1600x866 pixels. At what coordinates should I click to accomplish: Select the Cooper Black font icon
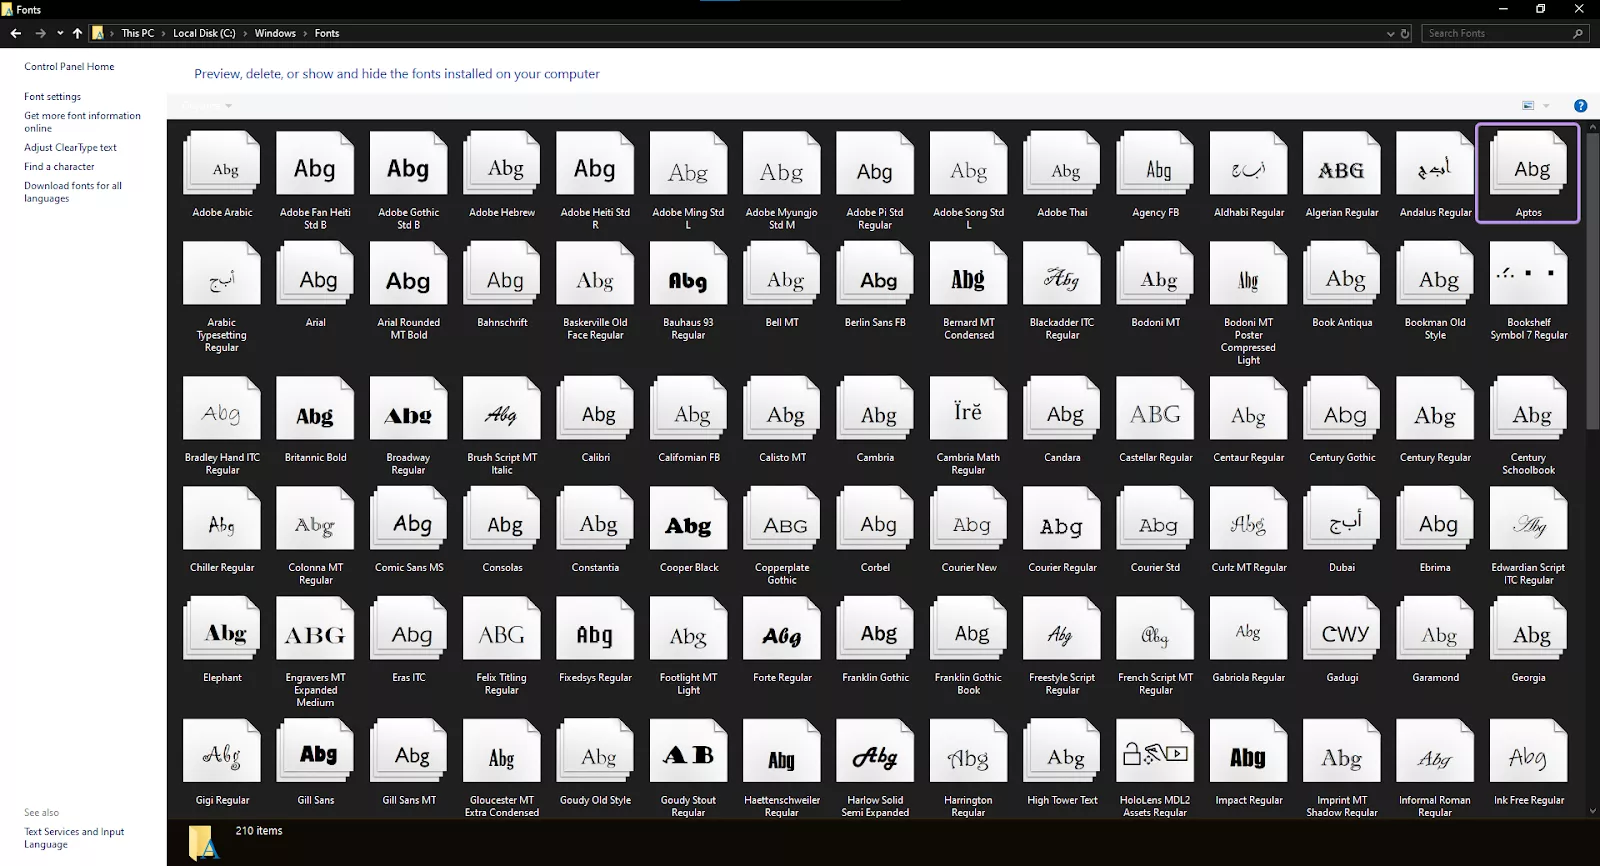[688, 518]
